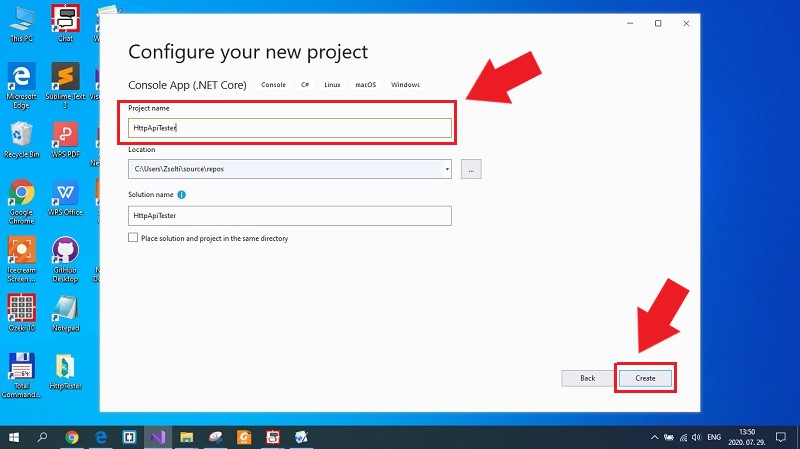Select WPS Office desktop shortcut
Image resolution: width=800 pixels, height=449 pixels.
click(65, 198)
